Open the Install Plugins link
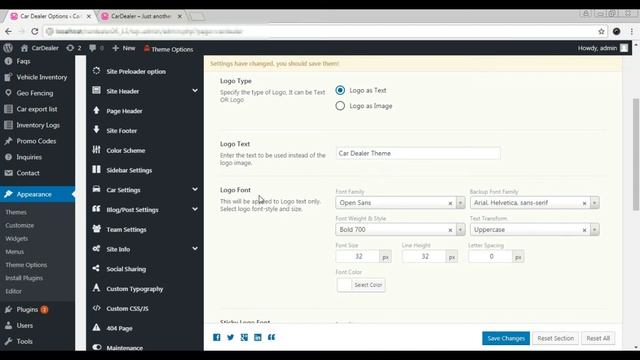640x360 pixels. (x=24, y=278)
